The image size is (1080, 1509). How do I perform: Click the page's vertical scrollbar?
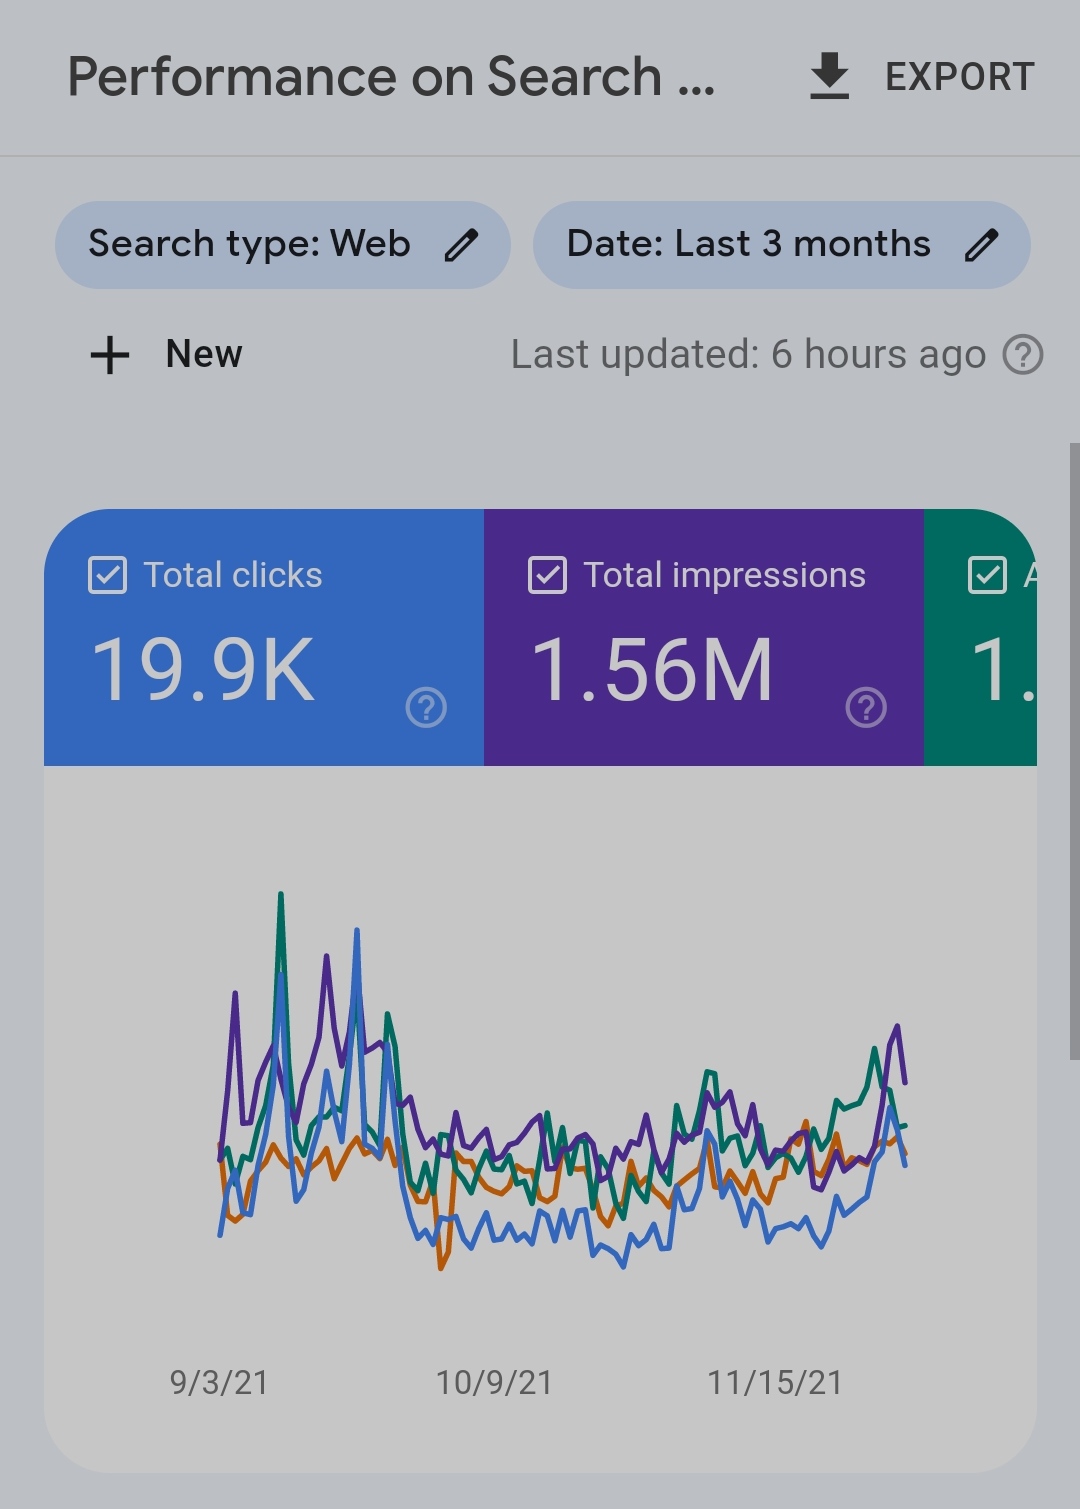coord(1074,750)
